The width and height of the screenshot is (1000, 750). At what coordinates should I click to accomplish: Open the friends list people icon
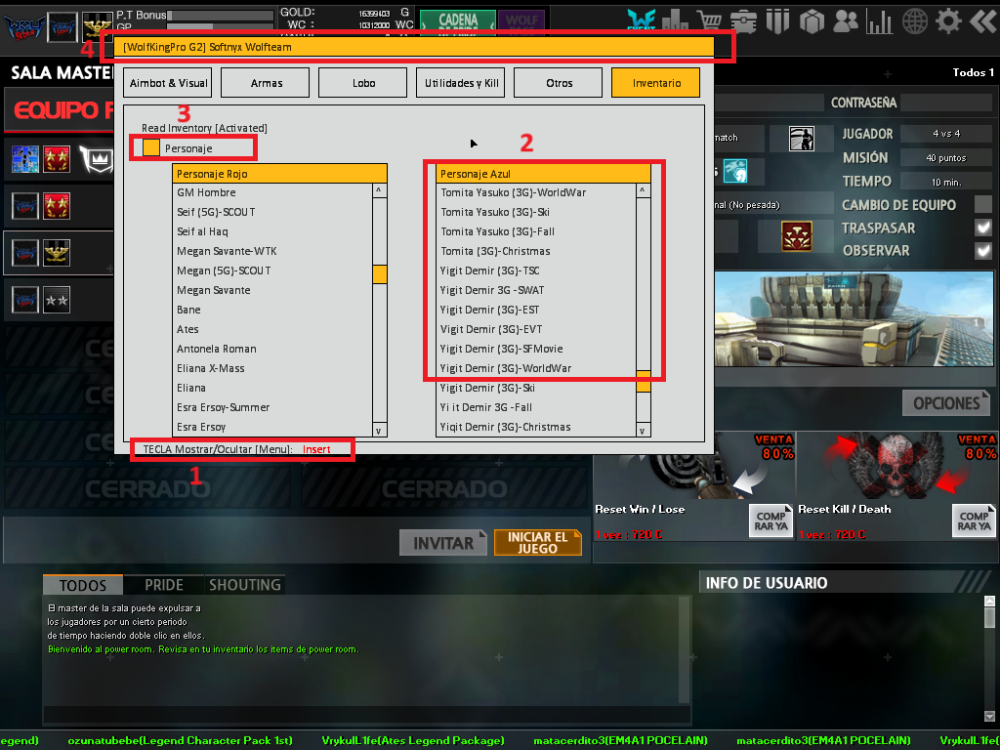[x=845, y=20]
